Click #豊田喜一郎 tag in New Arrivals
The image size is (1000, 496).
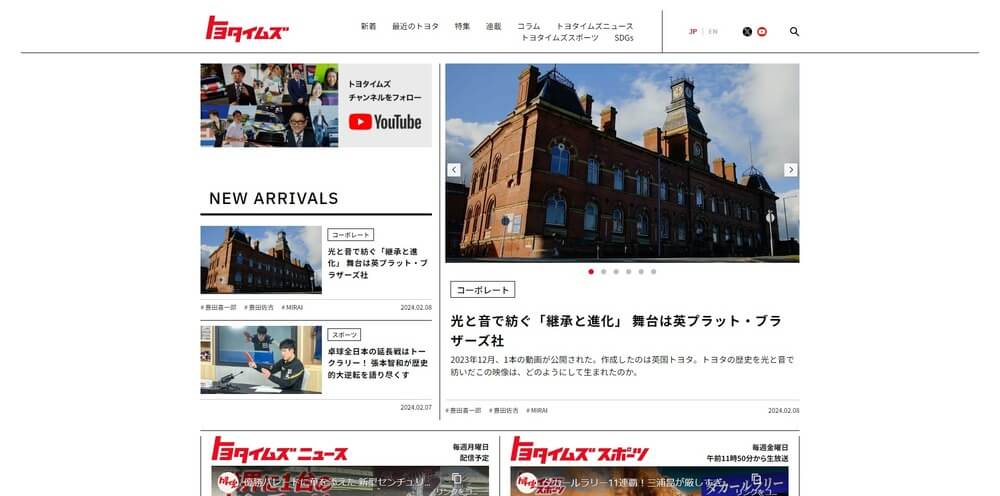219,307
